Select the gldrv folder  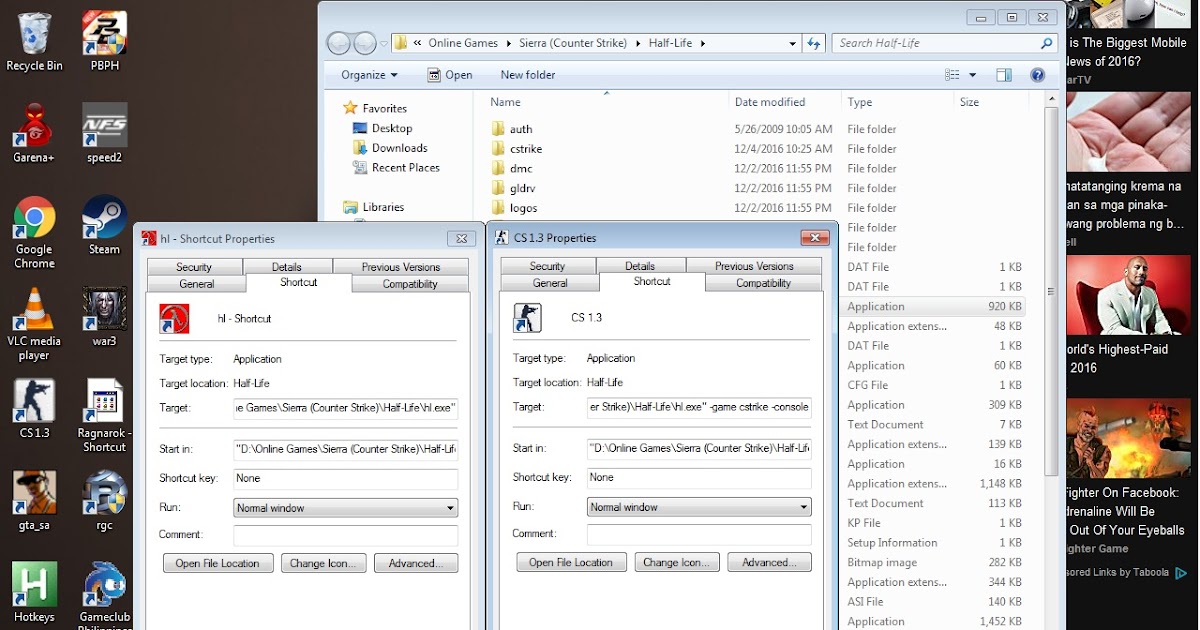514,188
